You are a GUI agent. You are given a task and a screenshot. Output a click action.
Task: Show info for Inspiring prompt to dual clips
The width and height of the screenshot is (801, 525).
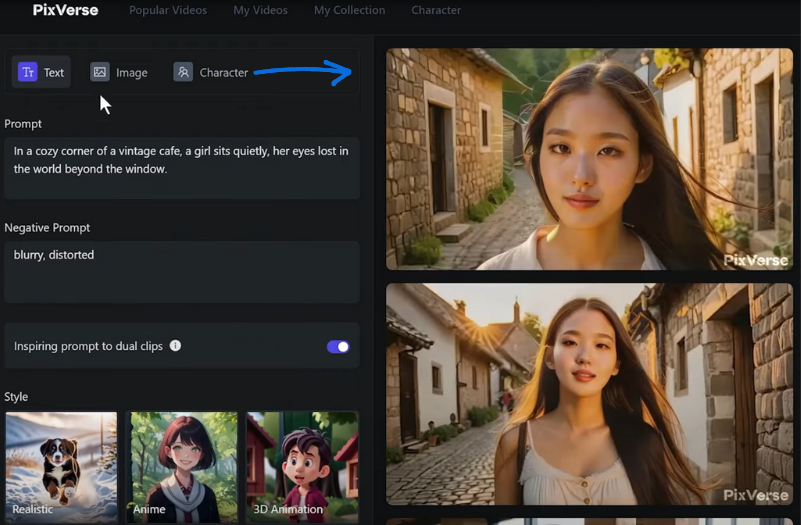[175, 346]
